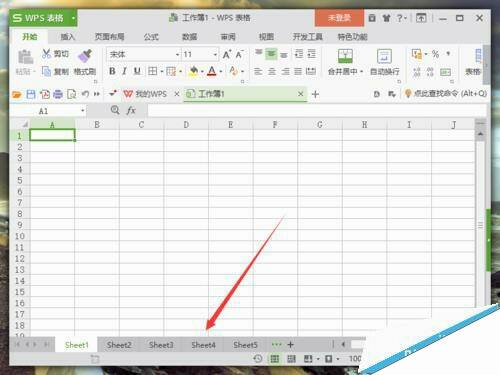Image resolution: width=500 pixels, height=375 pixels.
Task: Click the fx insert function icon
Action: [131, 110]
